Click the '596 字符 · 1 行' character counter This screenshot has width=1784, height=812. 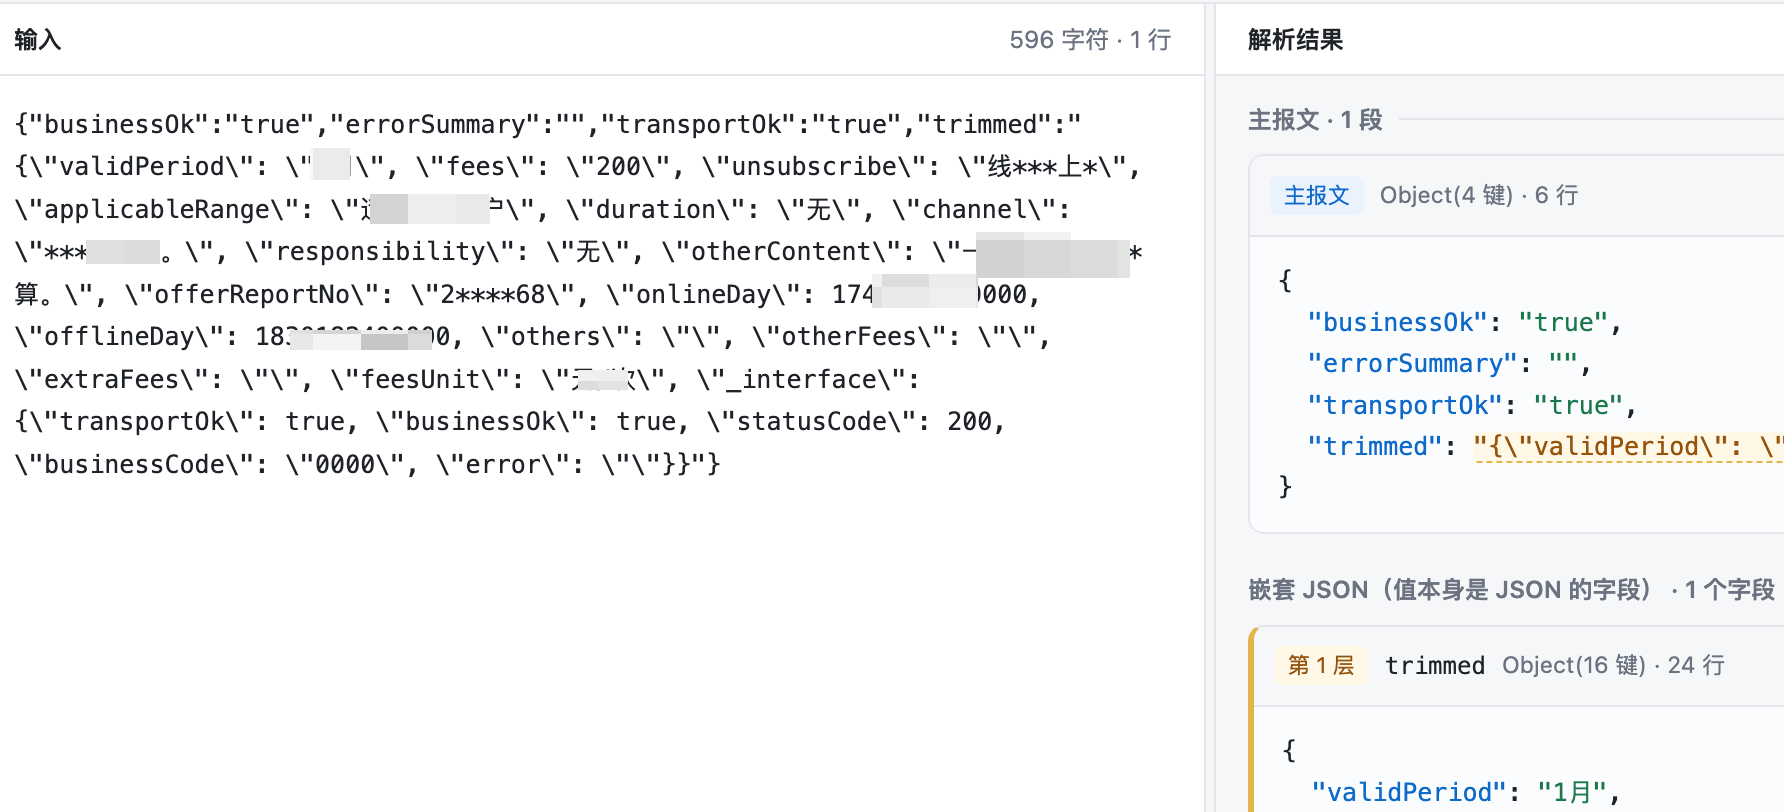tap(1090, 40)
